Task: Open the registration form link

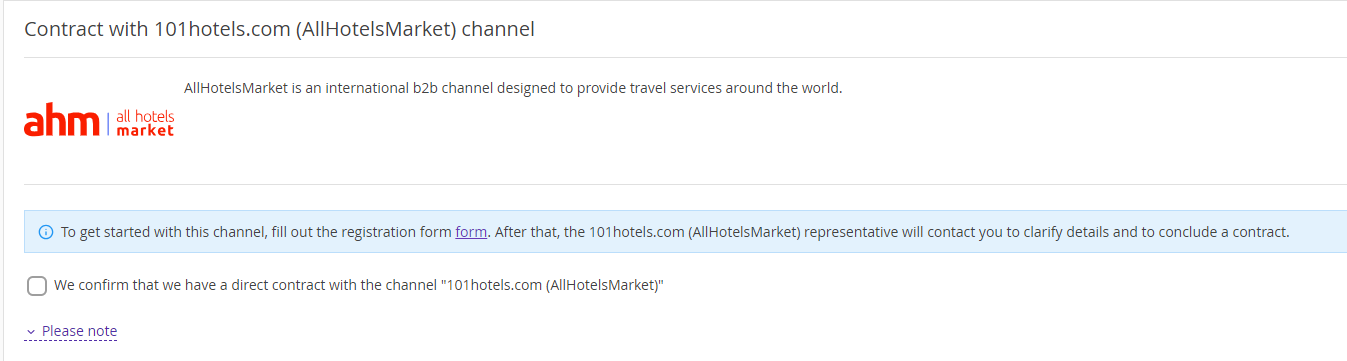Action: click(x=471, y=232)
